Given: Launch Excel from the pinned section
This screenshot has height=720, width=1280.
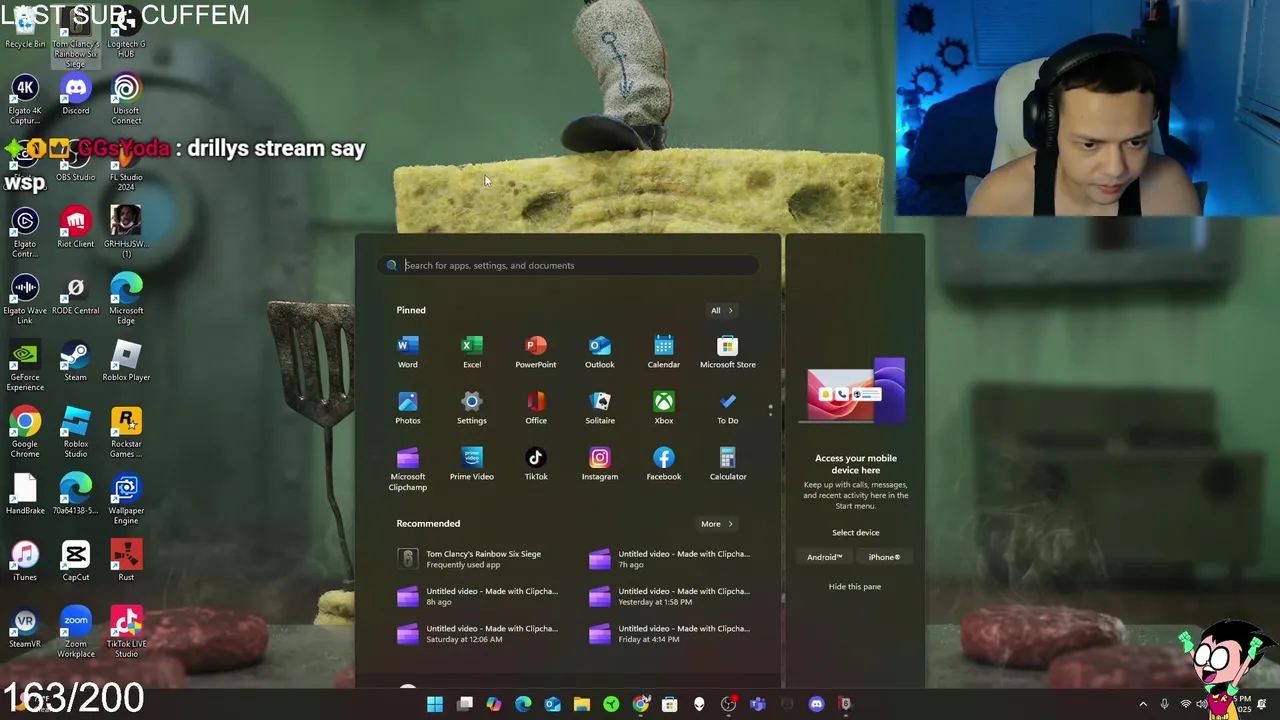Looking at the screenshot, I should 472,352.
